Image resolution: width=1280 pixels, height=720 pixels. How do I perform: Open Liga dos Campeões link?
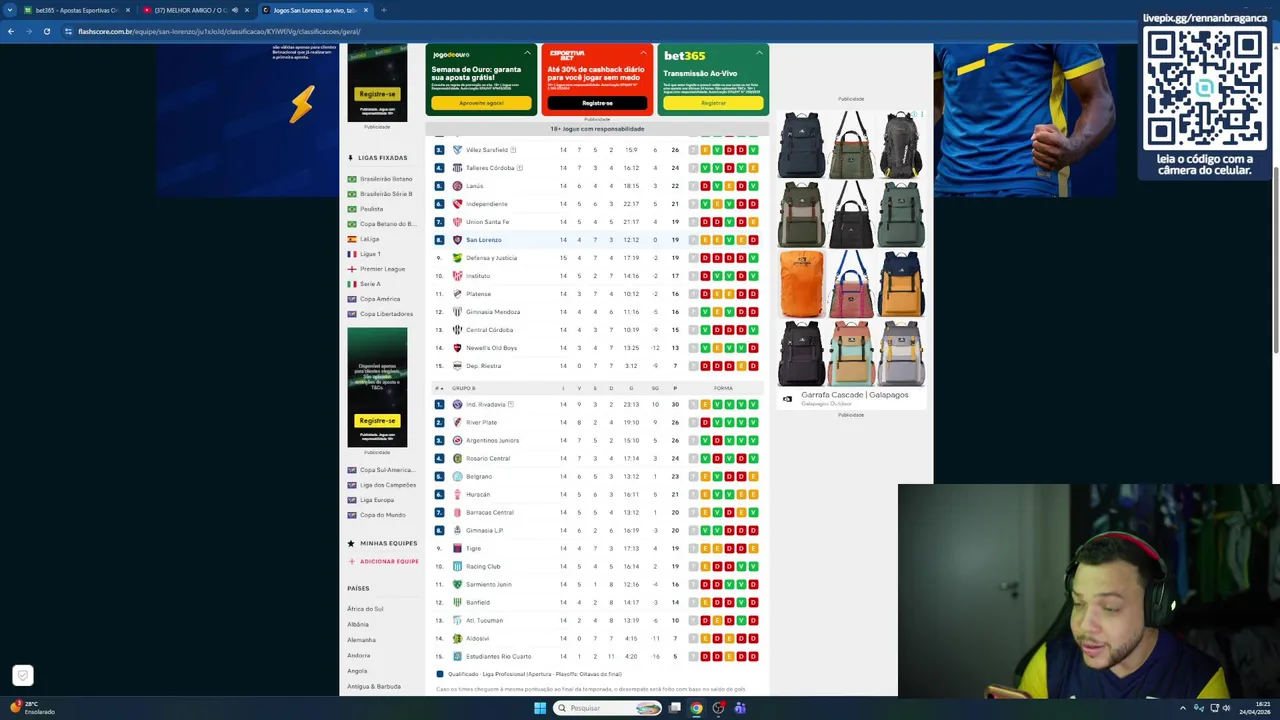point(388,485)
